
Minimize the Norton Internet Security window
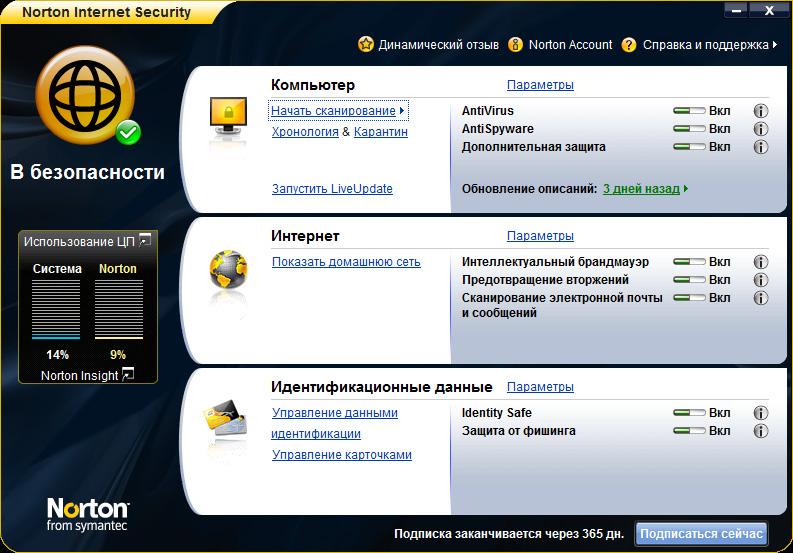736,10
